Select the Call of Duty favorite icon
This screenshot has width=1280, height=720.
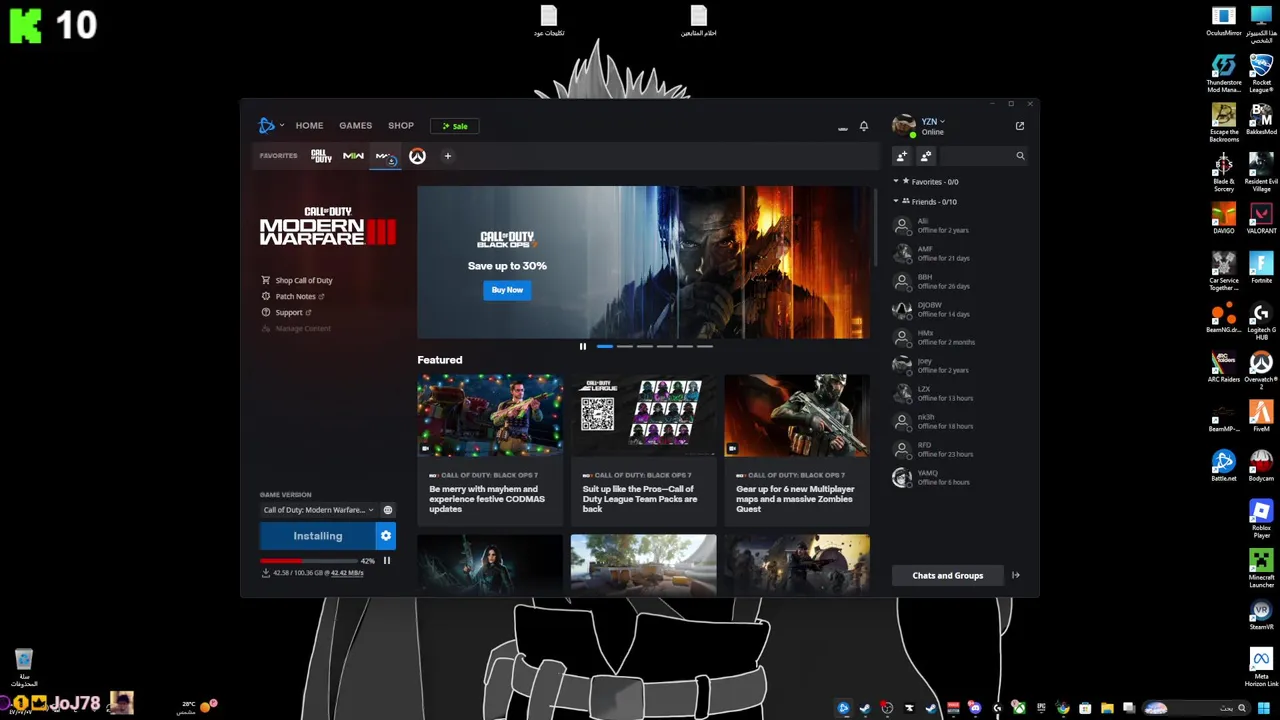coord(321,156)
